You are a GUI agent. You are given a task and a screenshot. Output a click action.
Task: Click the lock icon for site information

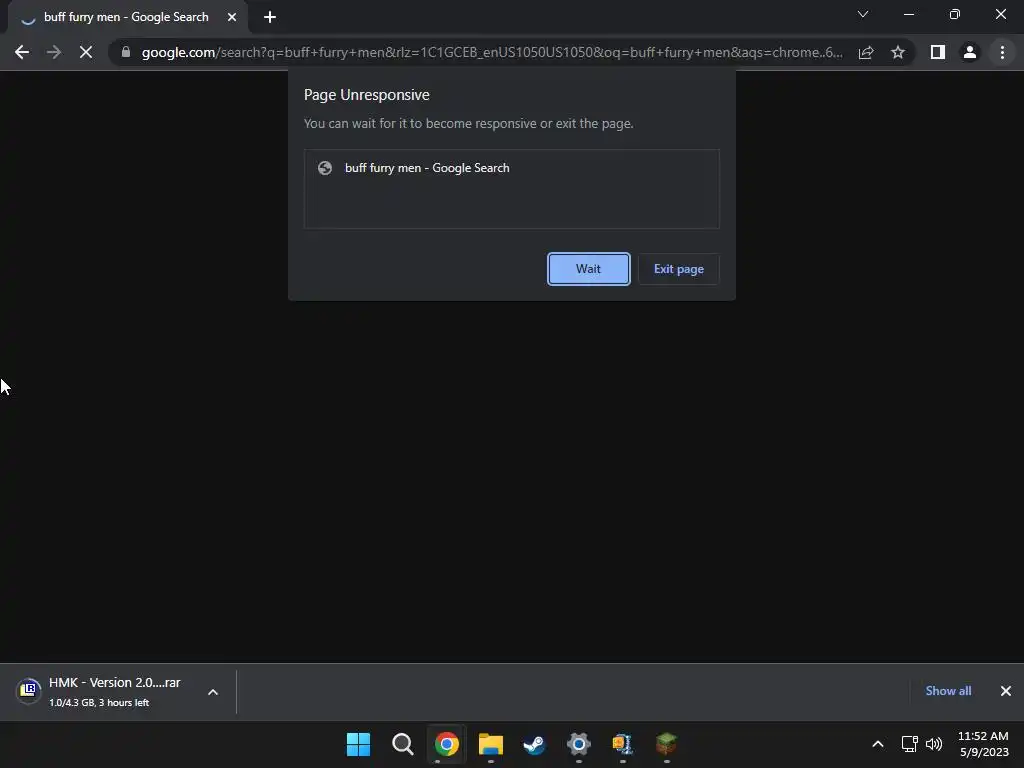[126, 52]
